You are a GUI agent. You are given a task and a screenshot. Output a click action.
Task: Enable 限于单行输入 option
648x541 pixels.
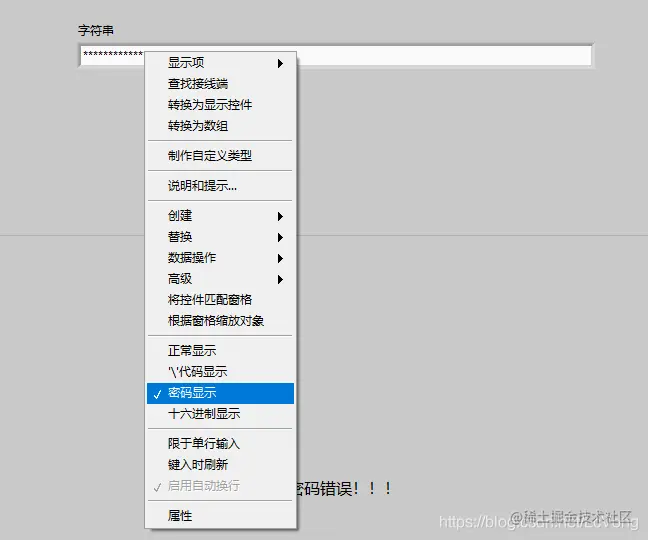[x=220, y=444]
